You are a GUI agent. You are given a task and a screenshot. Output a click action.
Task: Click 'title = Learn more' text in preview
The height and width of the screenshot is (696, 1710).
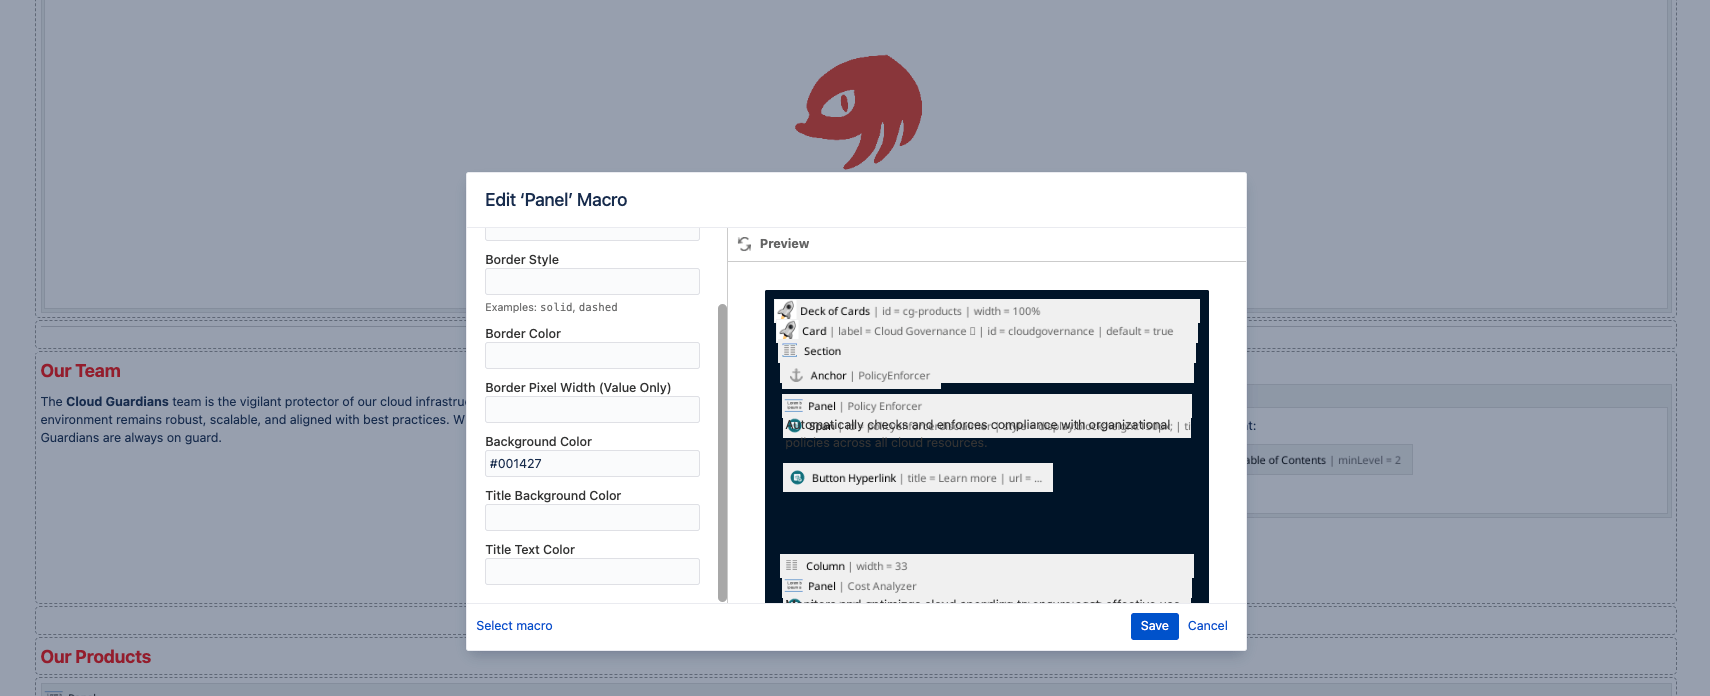point(952,478)
